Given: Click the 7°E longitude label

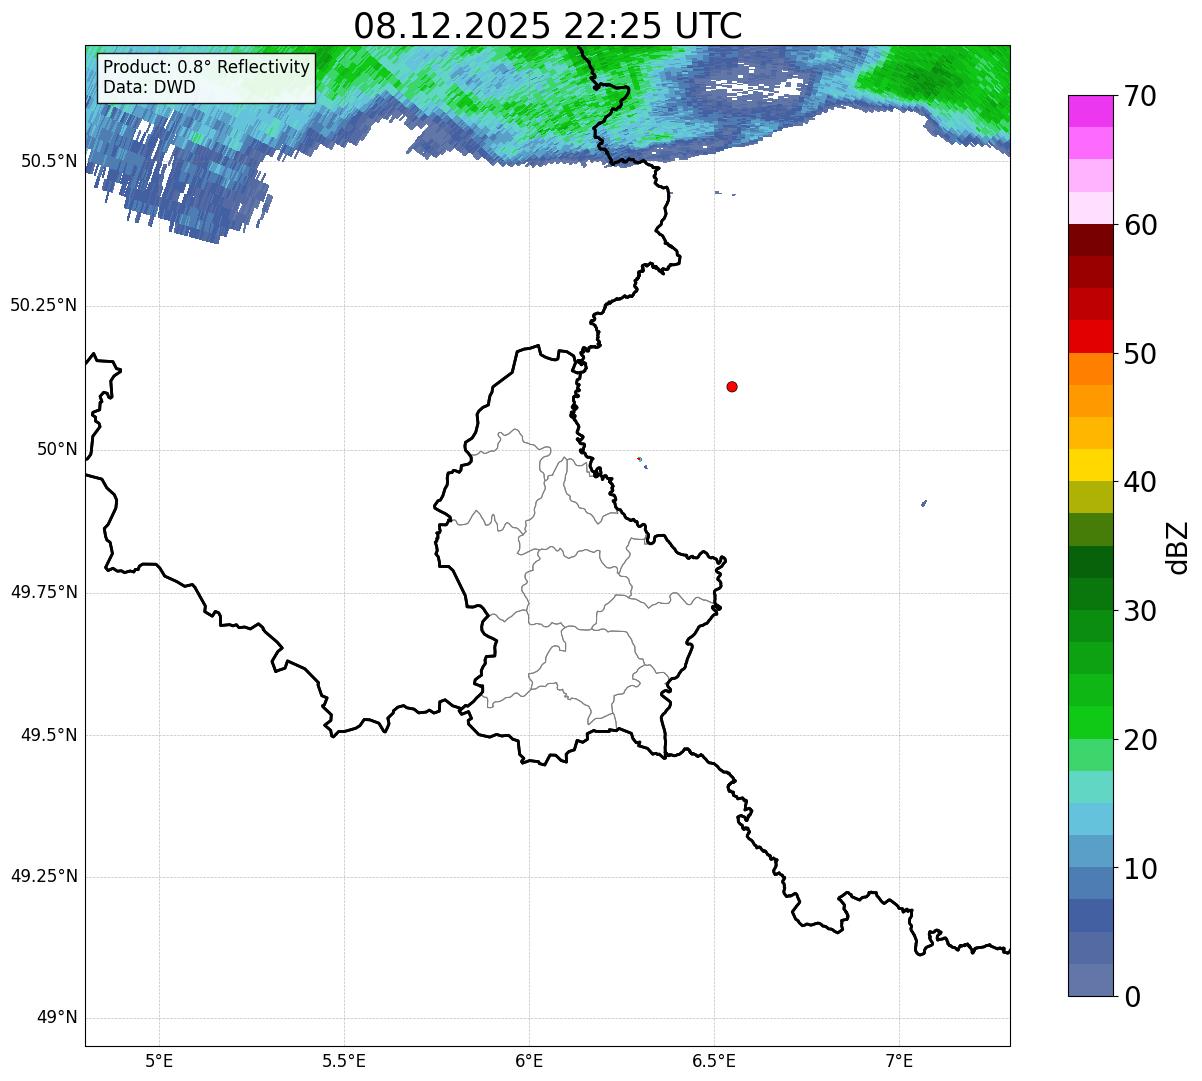Looking at the screenshot, I should (x=899, y=1060).
